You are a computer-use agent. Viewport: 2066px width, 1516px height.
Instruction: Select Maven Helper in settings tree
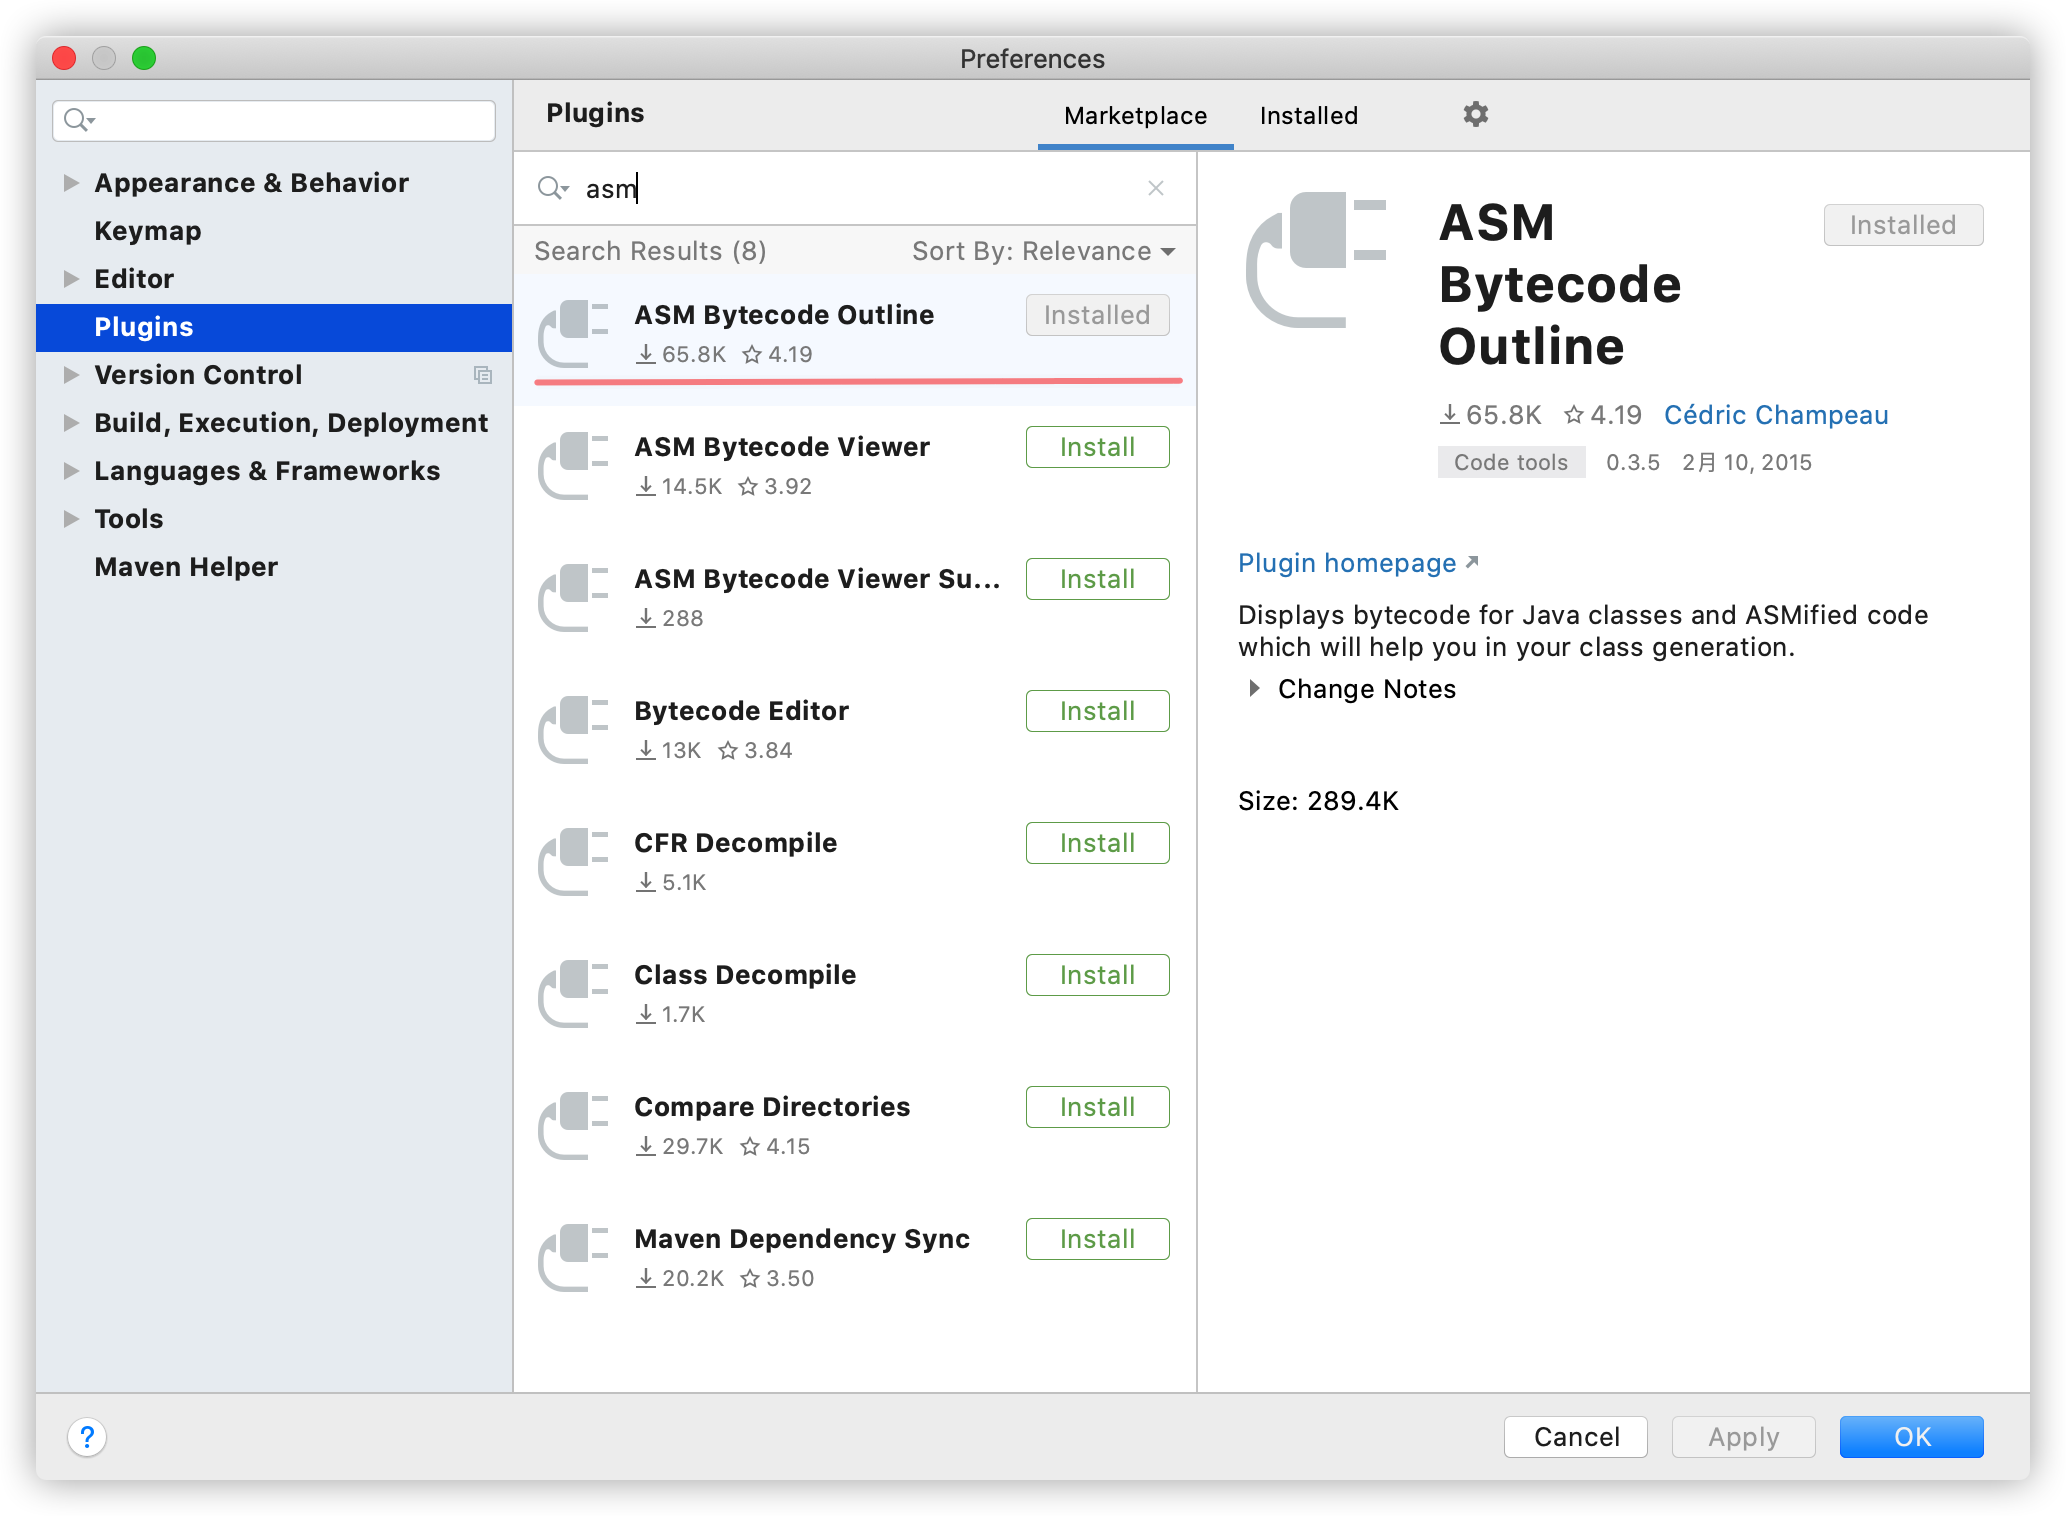186,567
